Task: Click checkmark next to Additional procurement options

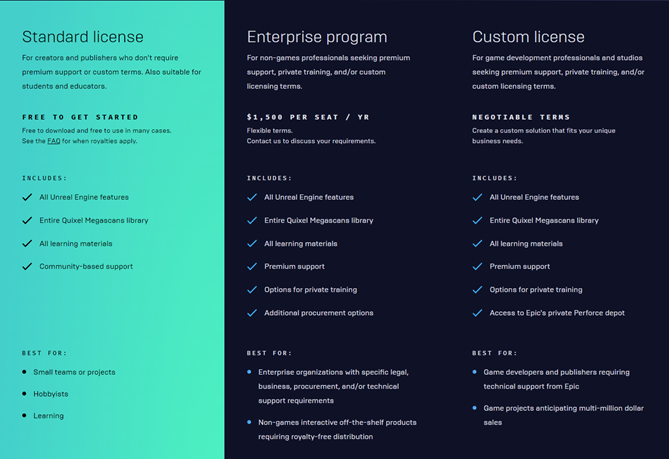Action: click(x=252, y=313)
